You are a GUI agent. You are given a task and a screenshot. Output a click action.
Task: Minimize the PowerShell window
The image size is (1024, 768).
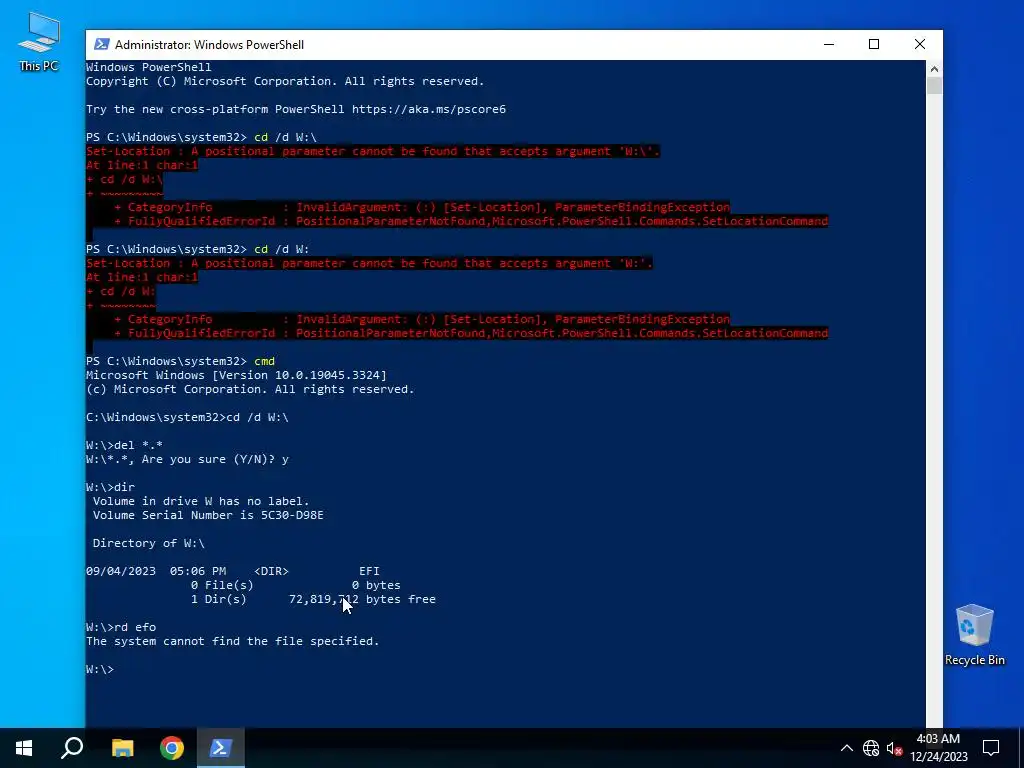coord(829,44)
